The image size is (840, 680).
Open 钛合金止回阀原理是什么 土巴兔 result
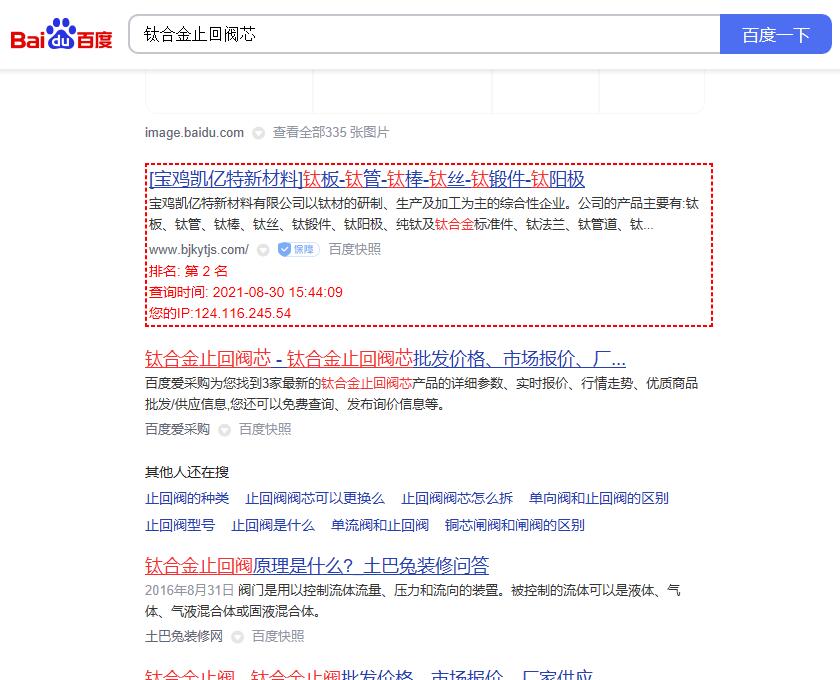point(317,565)
